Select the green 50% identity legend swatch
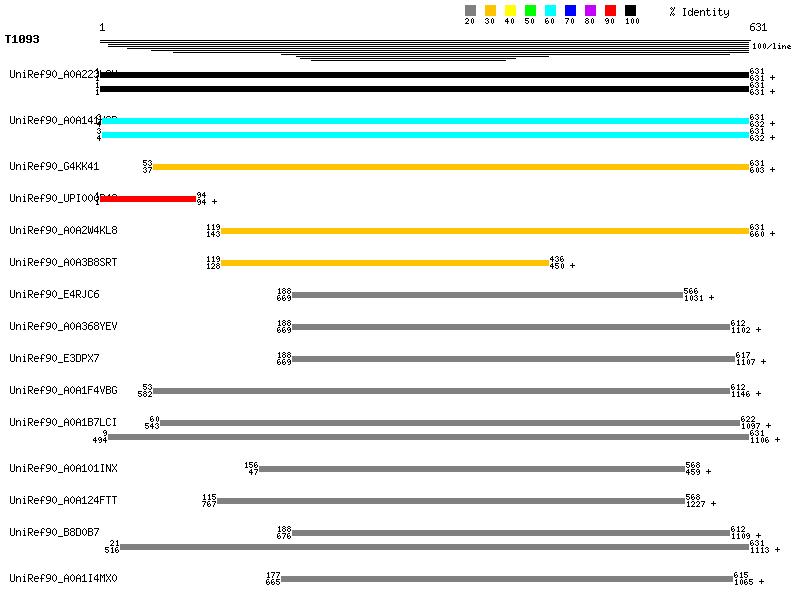 click(x=530, y=10)
